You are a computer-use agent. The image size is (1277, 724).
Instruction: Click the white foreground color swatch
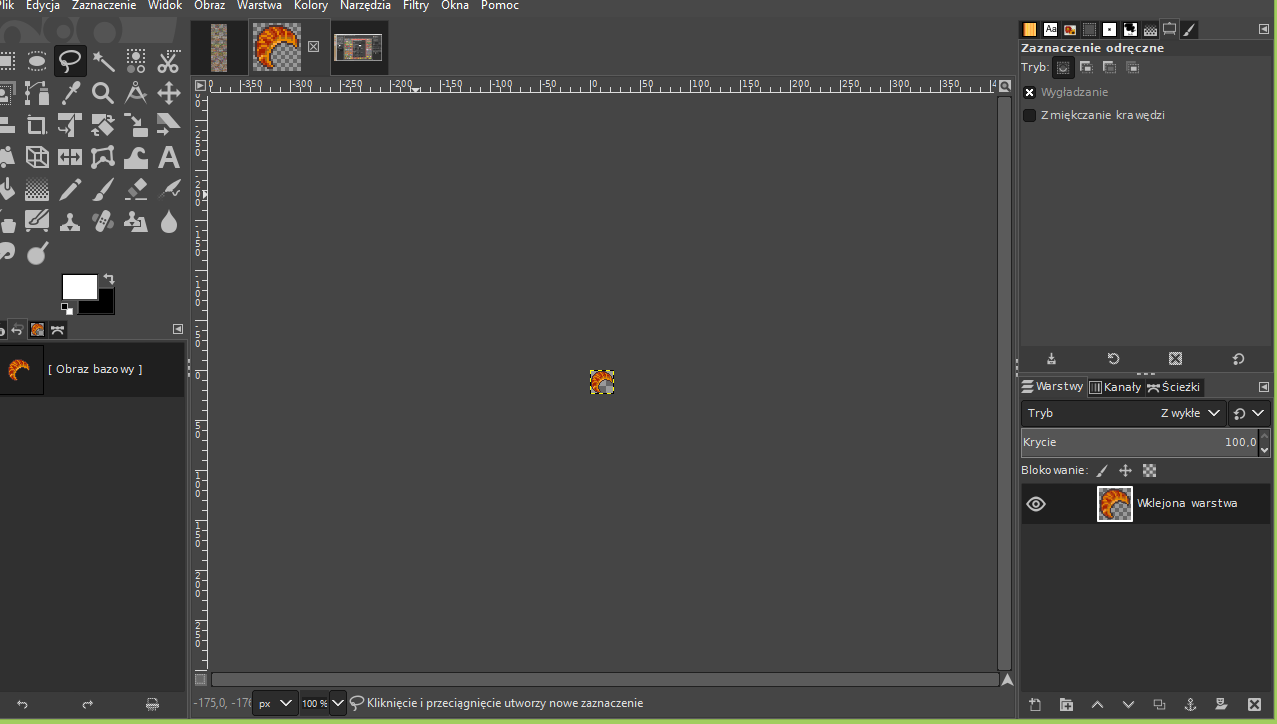point(78,287)
